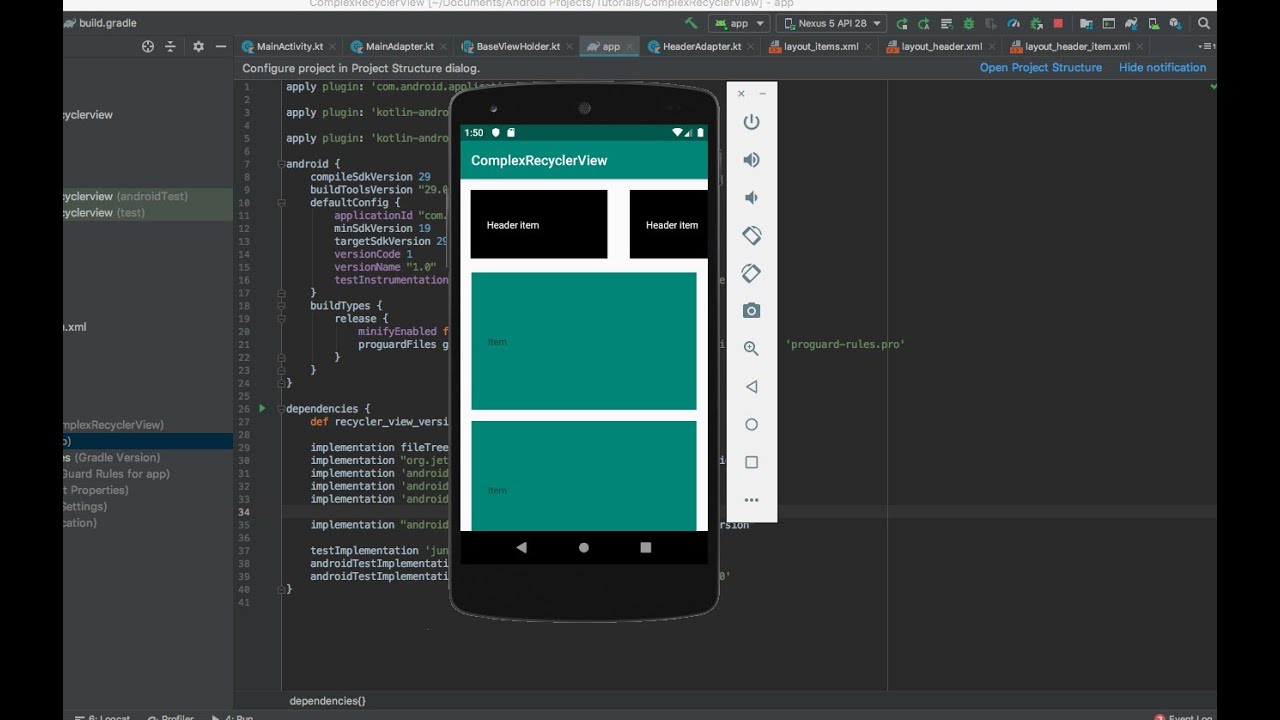The image size is (1280, 720).
Task: Switch to the MainActivity.kt tab
Action: [x=290, y=46]
